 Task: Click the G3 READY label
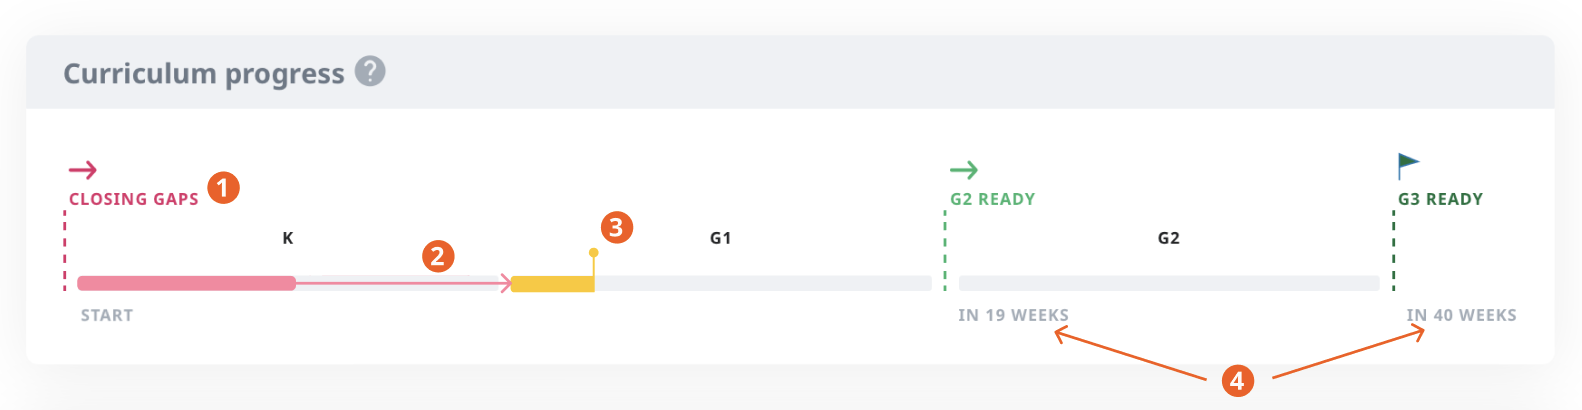[1440, 199]
